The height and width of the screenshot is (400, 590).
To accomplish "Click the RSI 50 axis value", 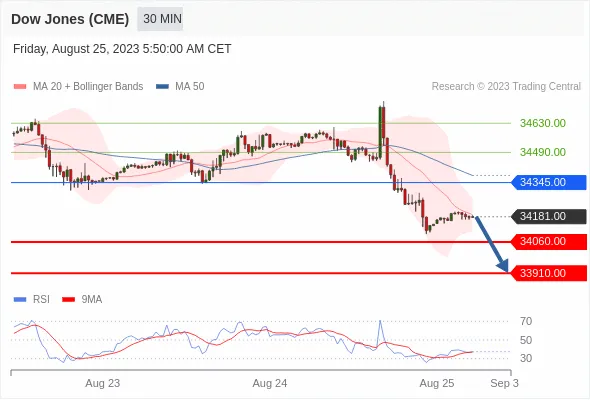I will [x=526, y=340].
